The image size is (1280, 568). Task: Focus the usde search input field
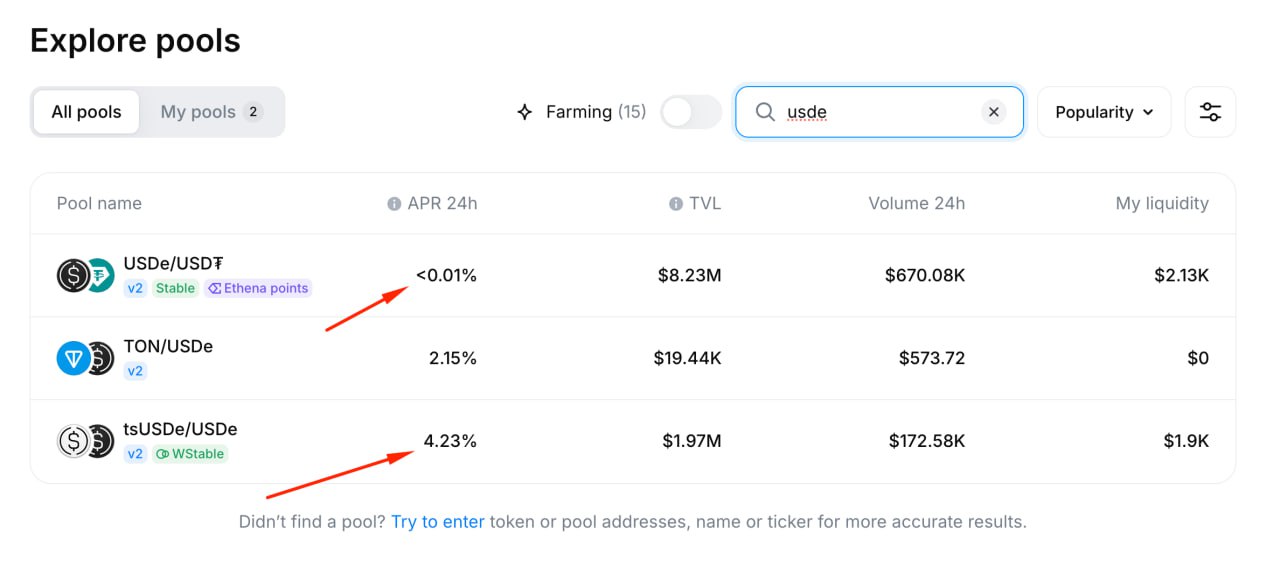(879, 112)
